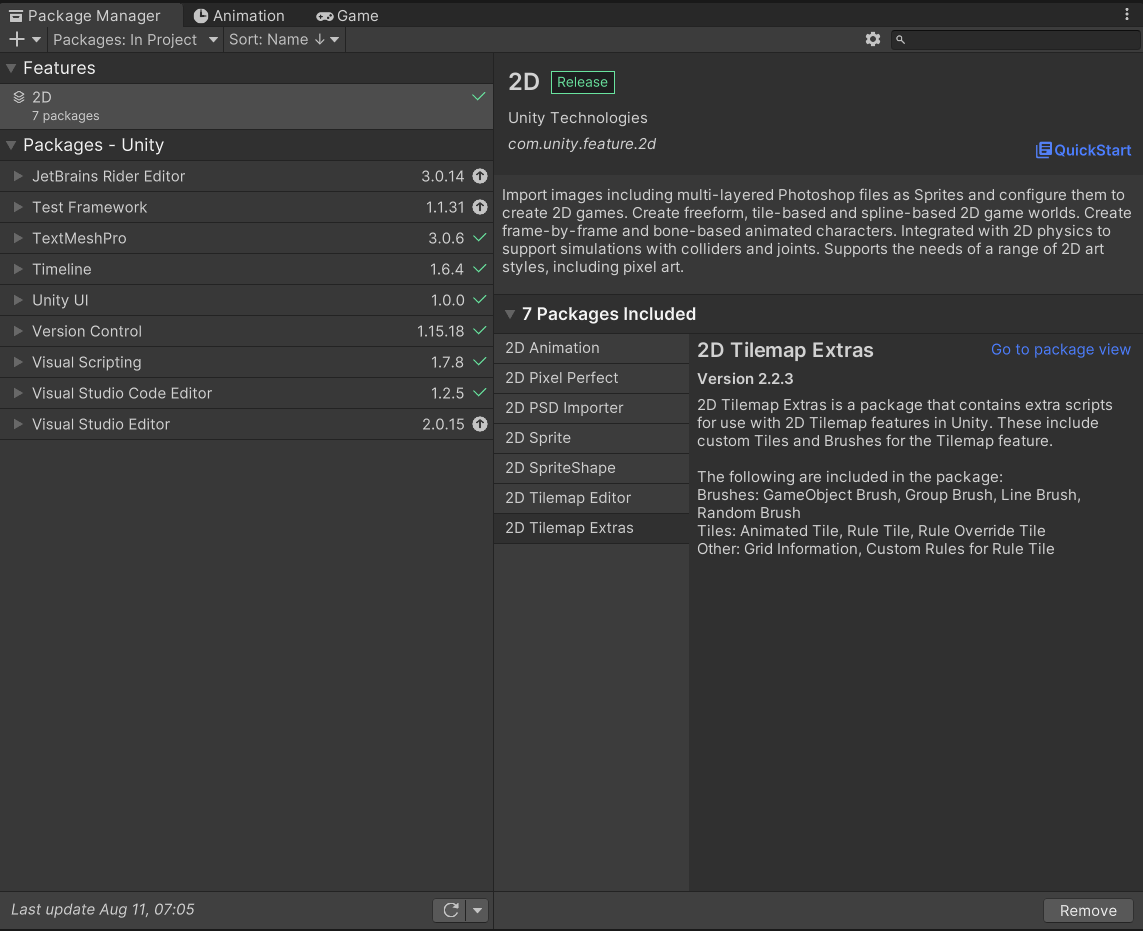1143x931 pixels.
Task: Select the JetBrains Rider Editor package
Action: [246, 176]
